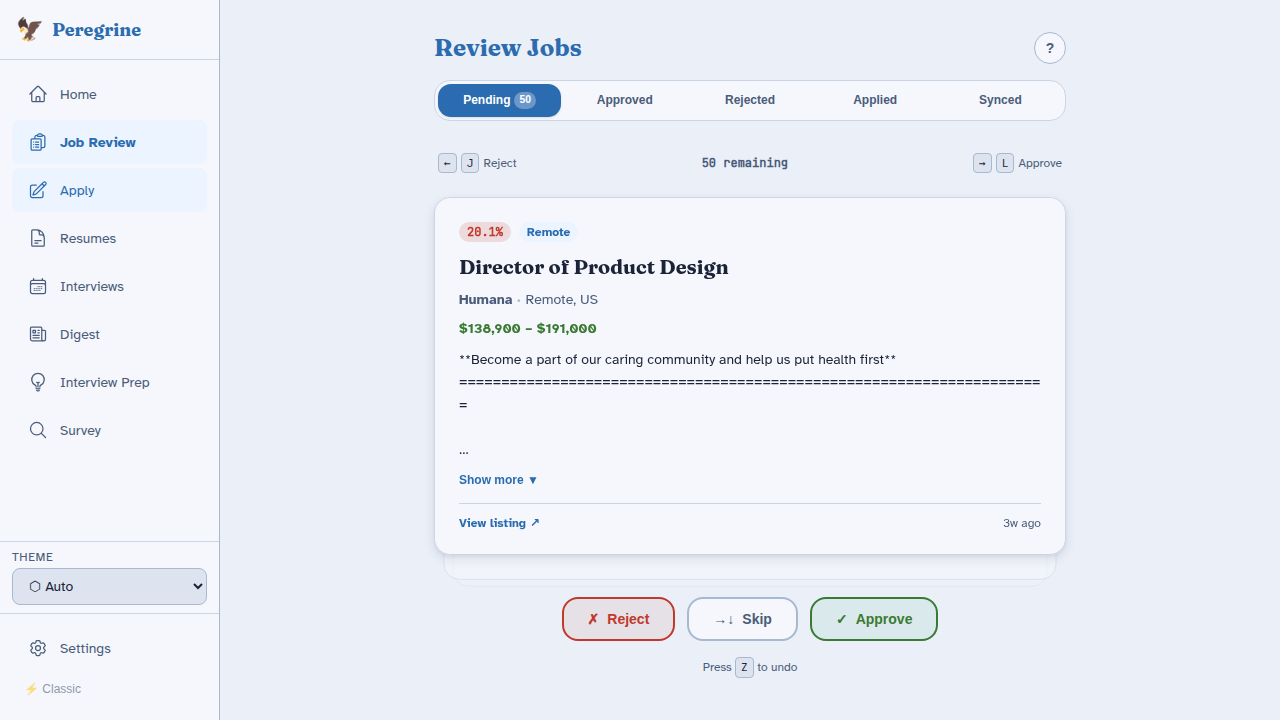
Task: Click the Peregrine eagle logo
Action: point(28,29)
